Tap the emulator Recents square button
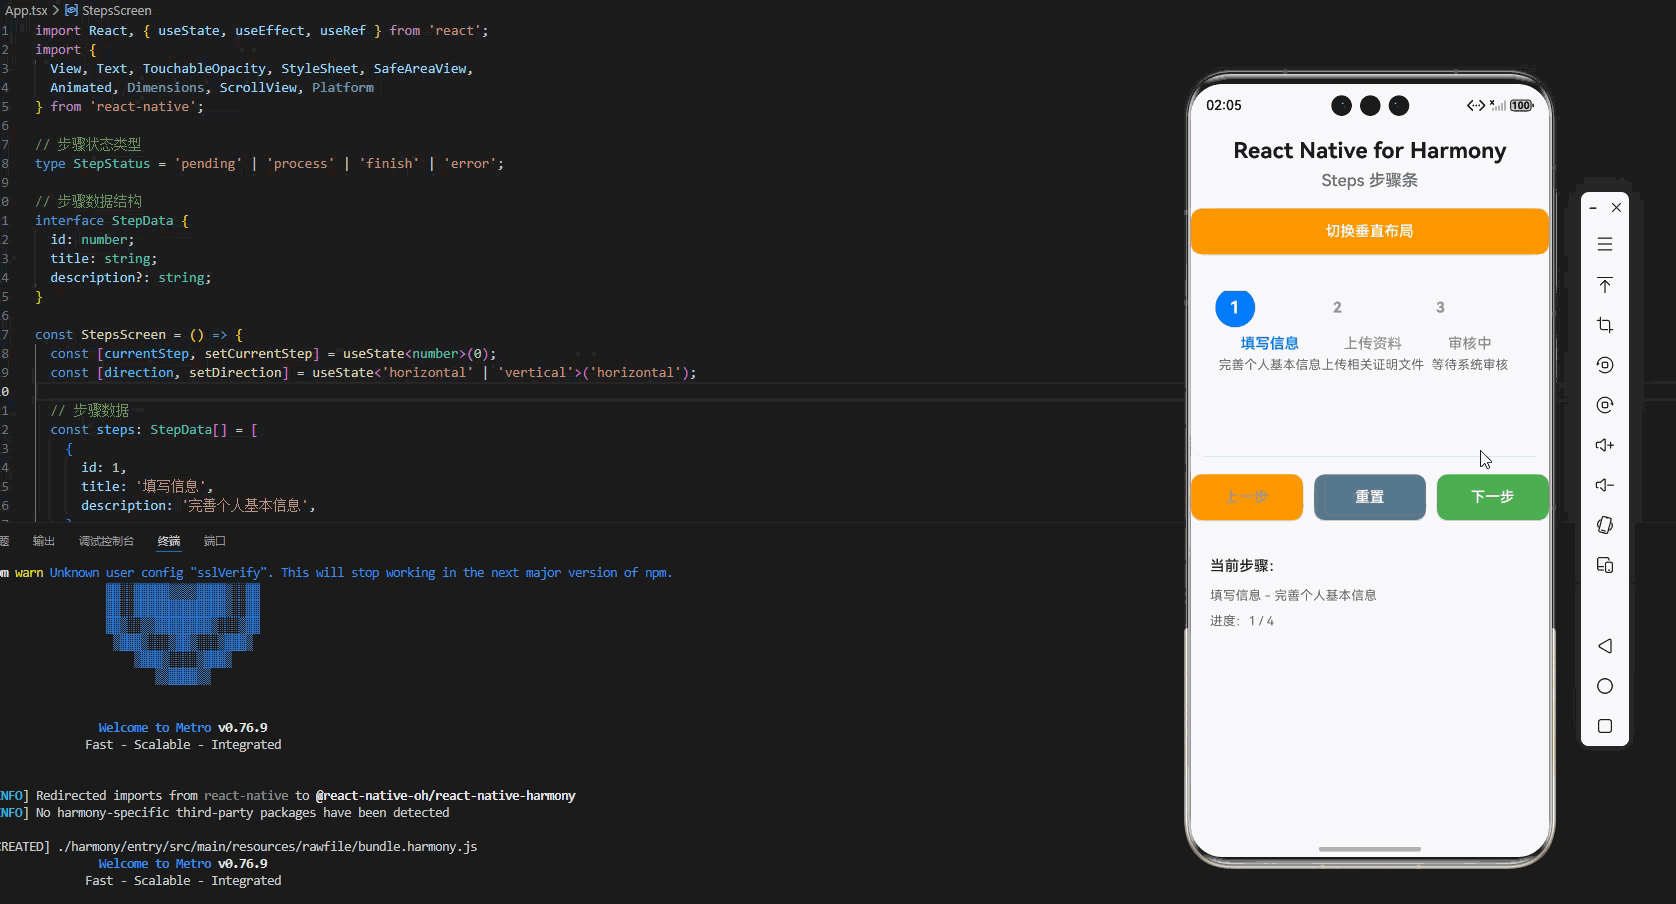Viewport: 1676px width, 904px height. (1605, 726)
